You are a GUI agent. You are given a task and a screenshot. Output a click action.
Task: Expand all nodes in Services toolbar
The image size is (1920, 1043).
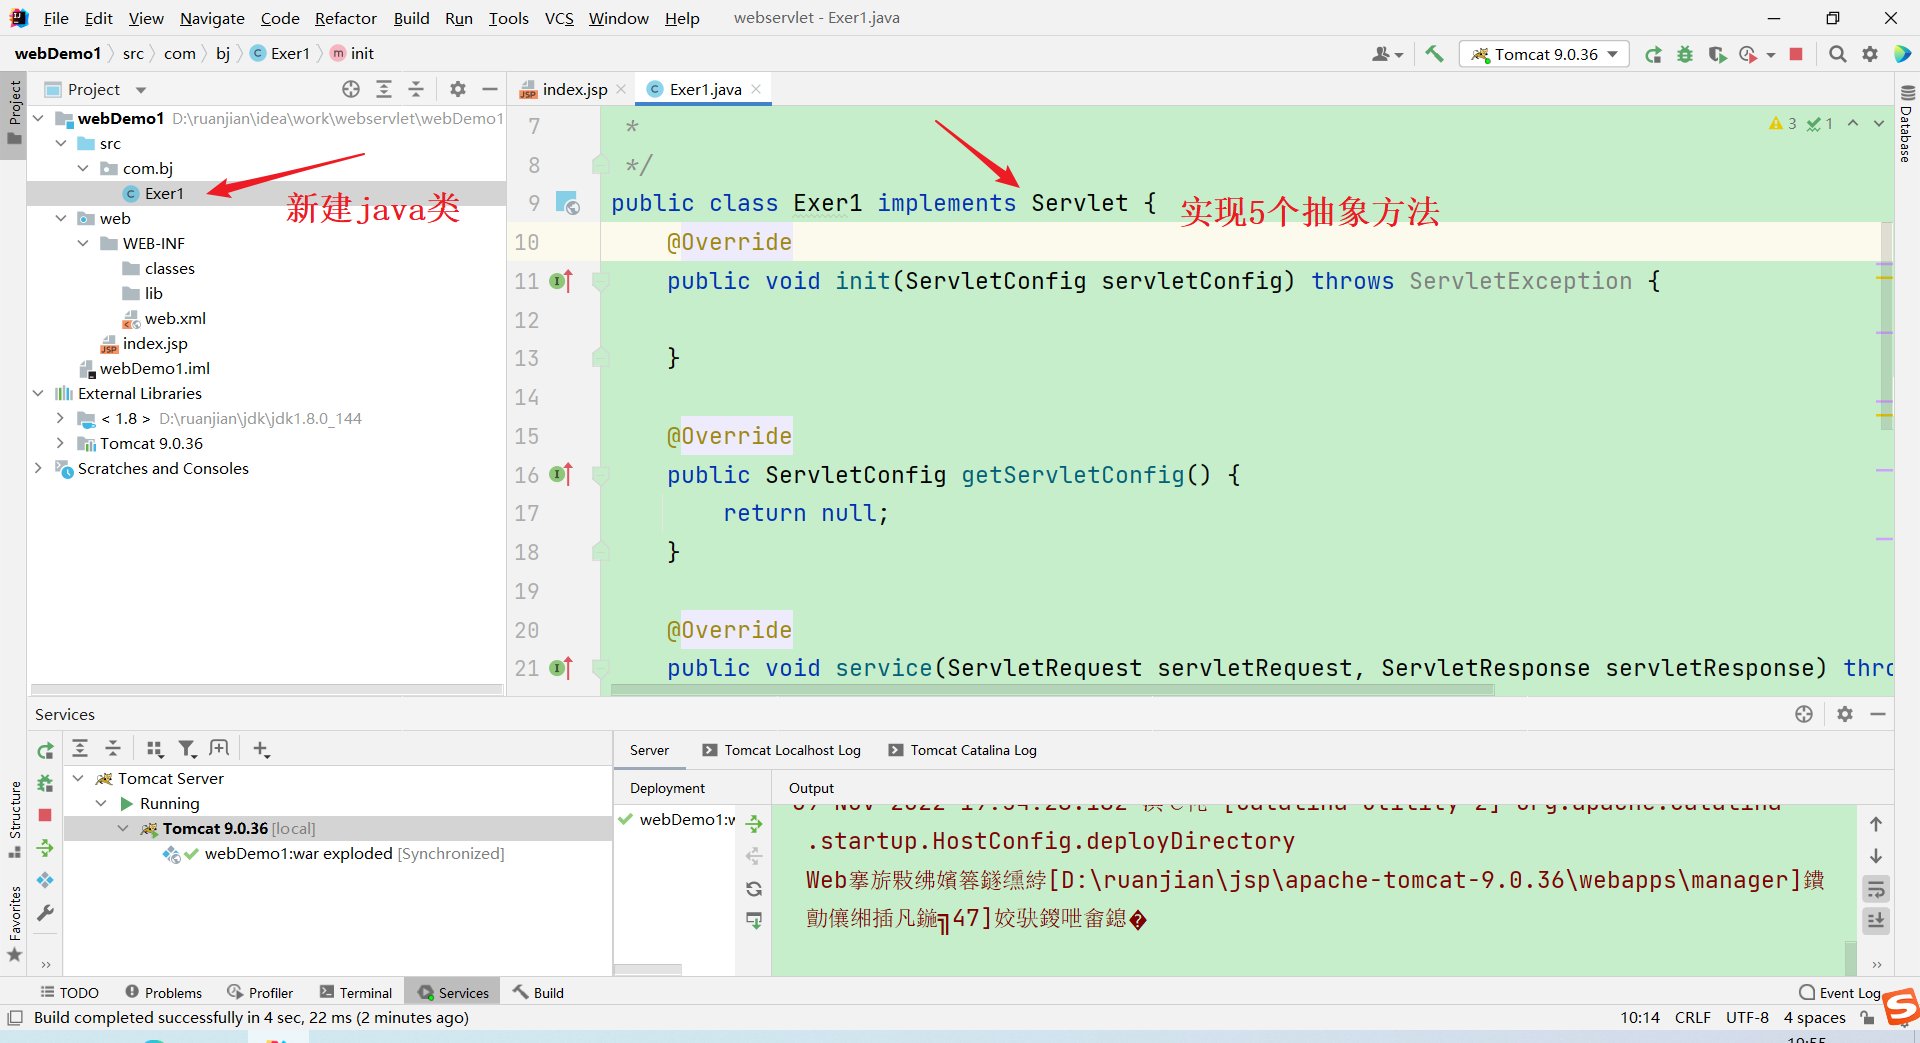point(80,748)
